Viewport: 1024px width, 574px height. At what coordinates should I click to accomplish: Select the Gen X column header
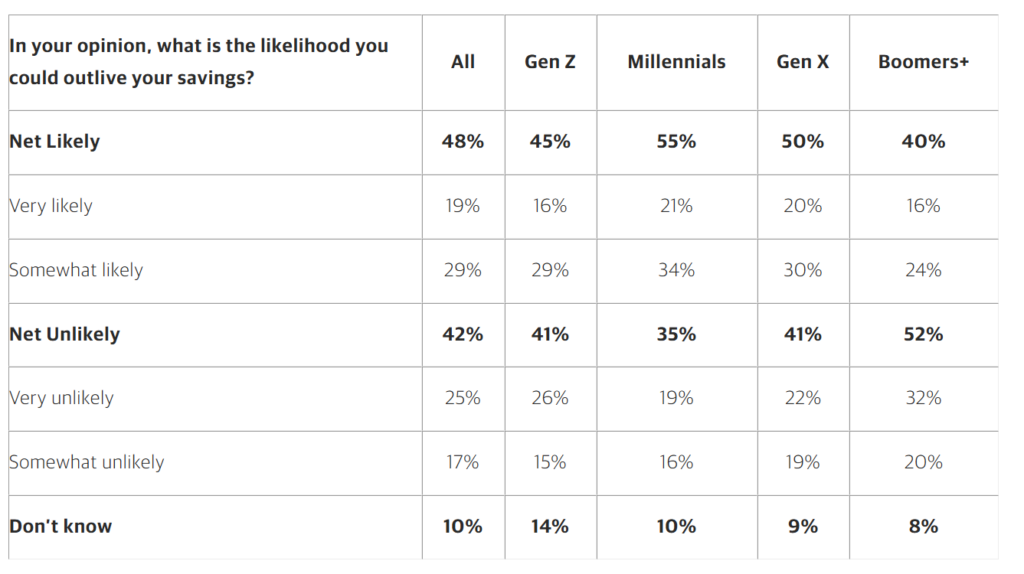coord(802,62)
